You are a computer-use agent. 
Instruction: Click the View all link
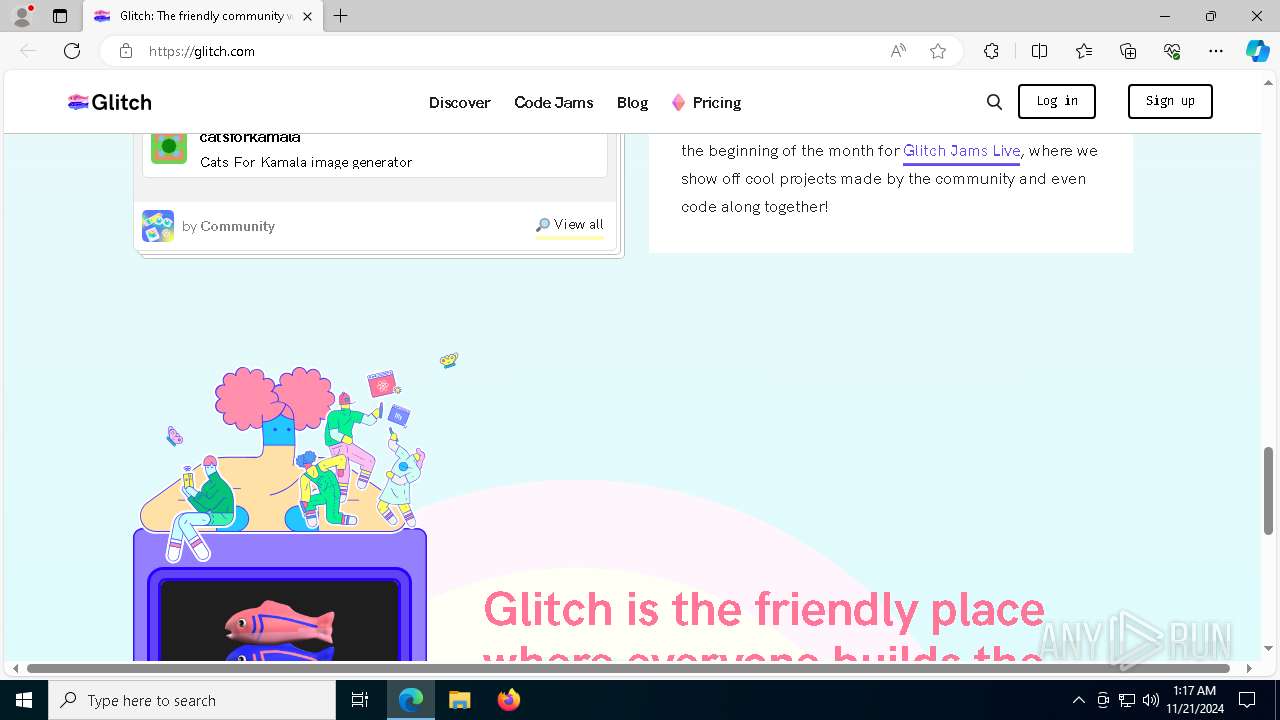[570, 225]
